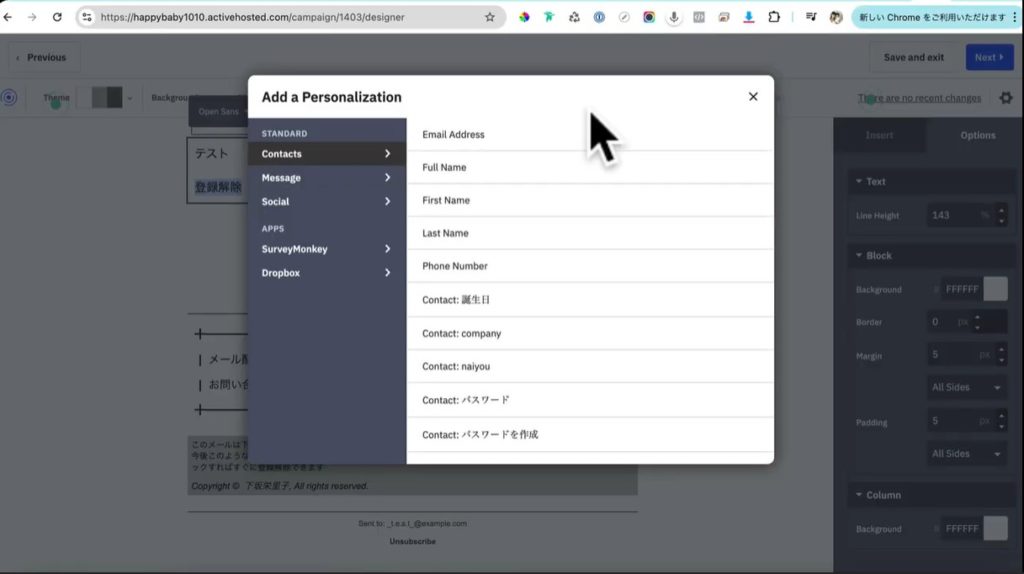Image resolution: width=1024 pixels, height=574 pixels.
Task: Expand the Message category chevron
Action: pyautogui.click(x=387, y=178)
